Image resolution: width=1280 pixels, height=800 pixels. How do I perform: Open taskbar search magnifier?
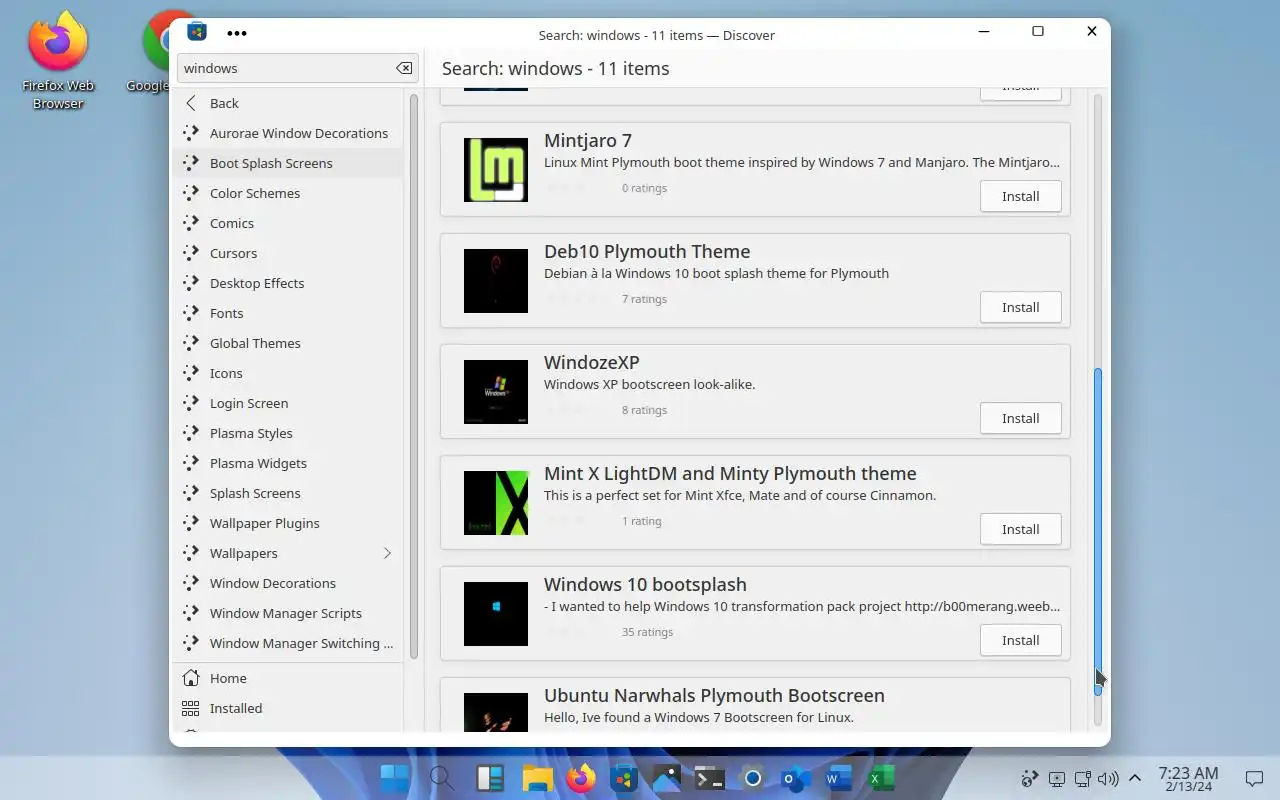[x=441, y=778]
